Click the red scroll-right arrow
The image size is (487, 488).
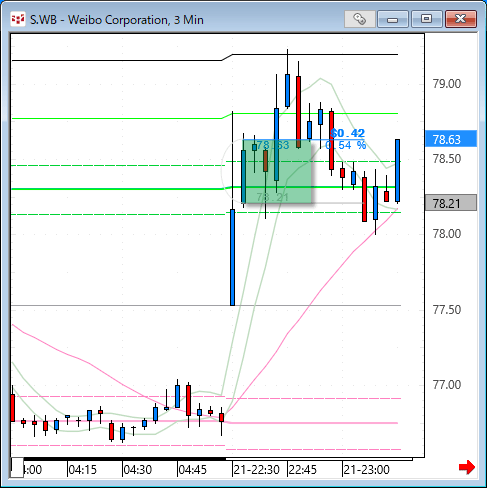tap(467, 467)
